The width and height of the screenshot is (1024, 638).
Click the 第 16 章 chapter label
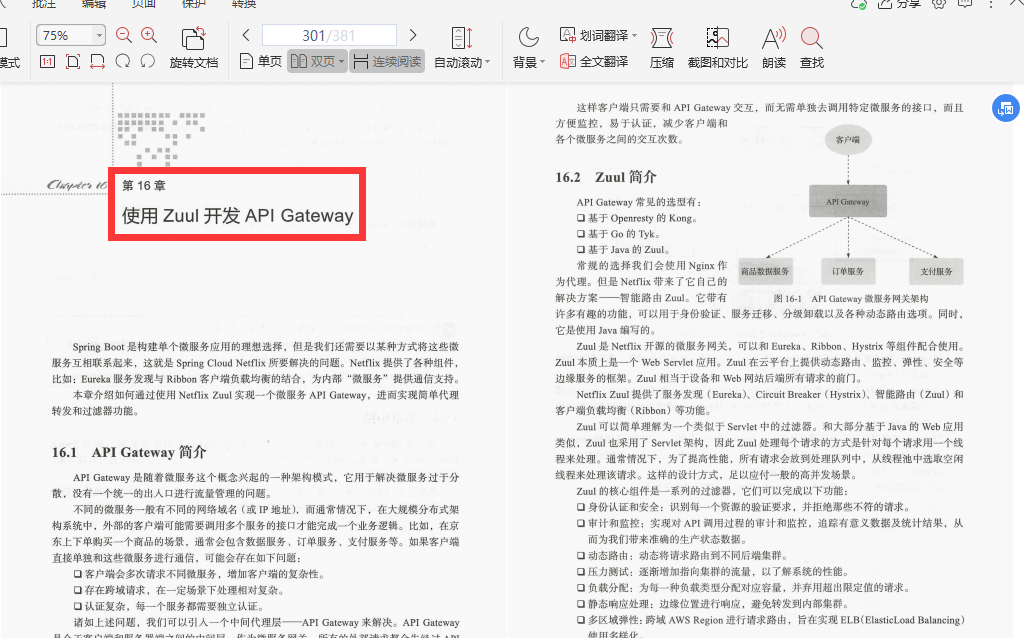click(144, 185)
